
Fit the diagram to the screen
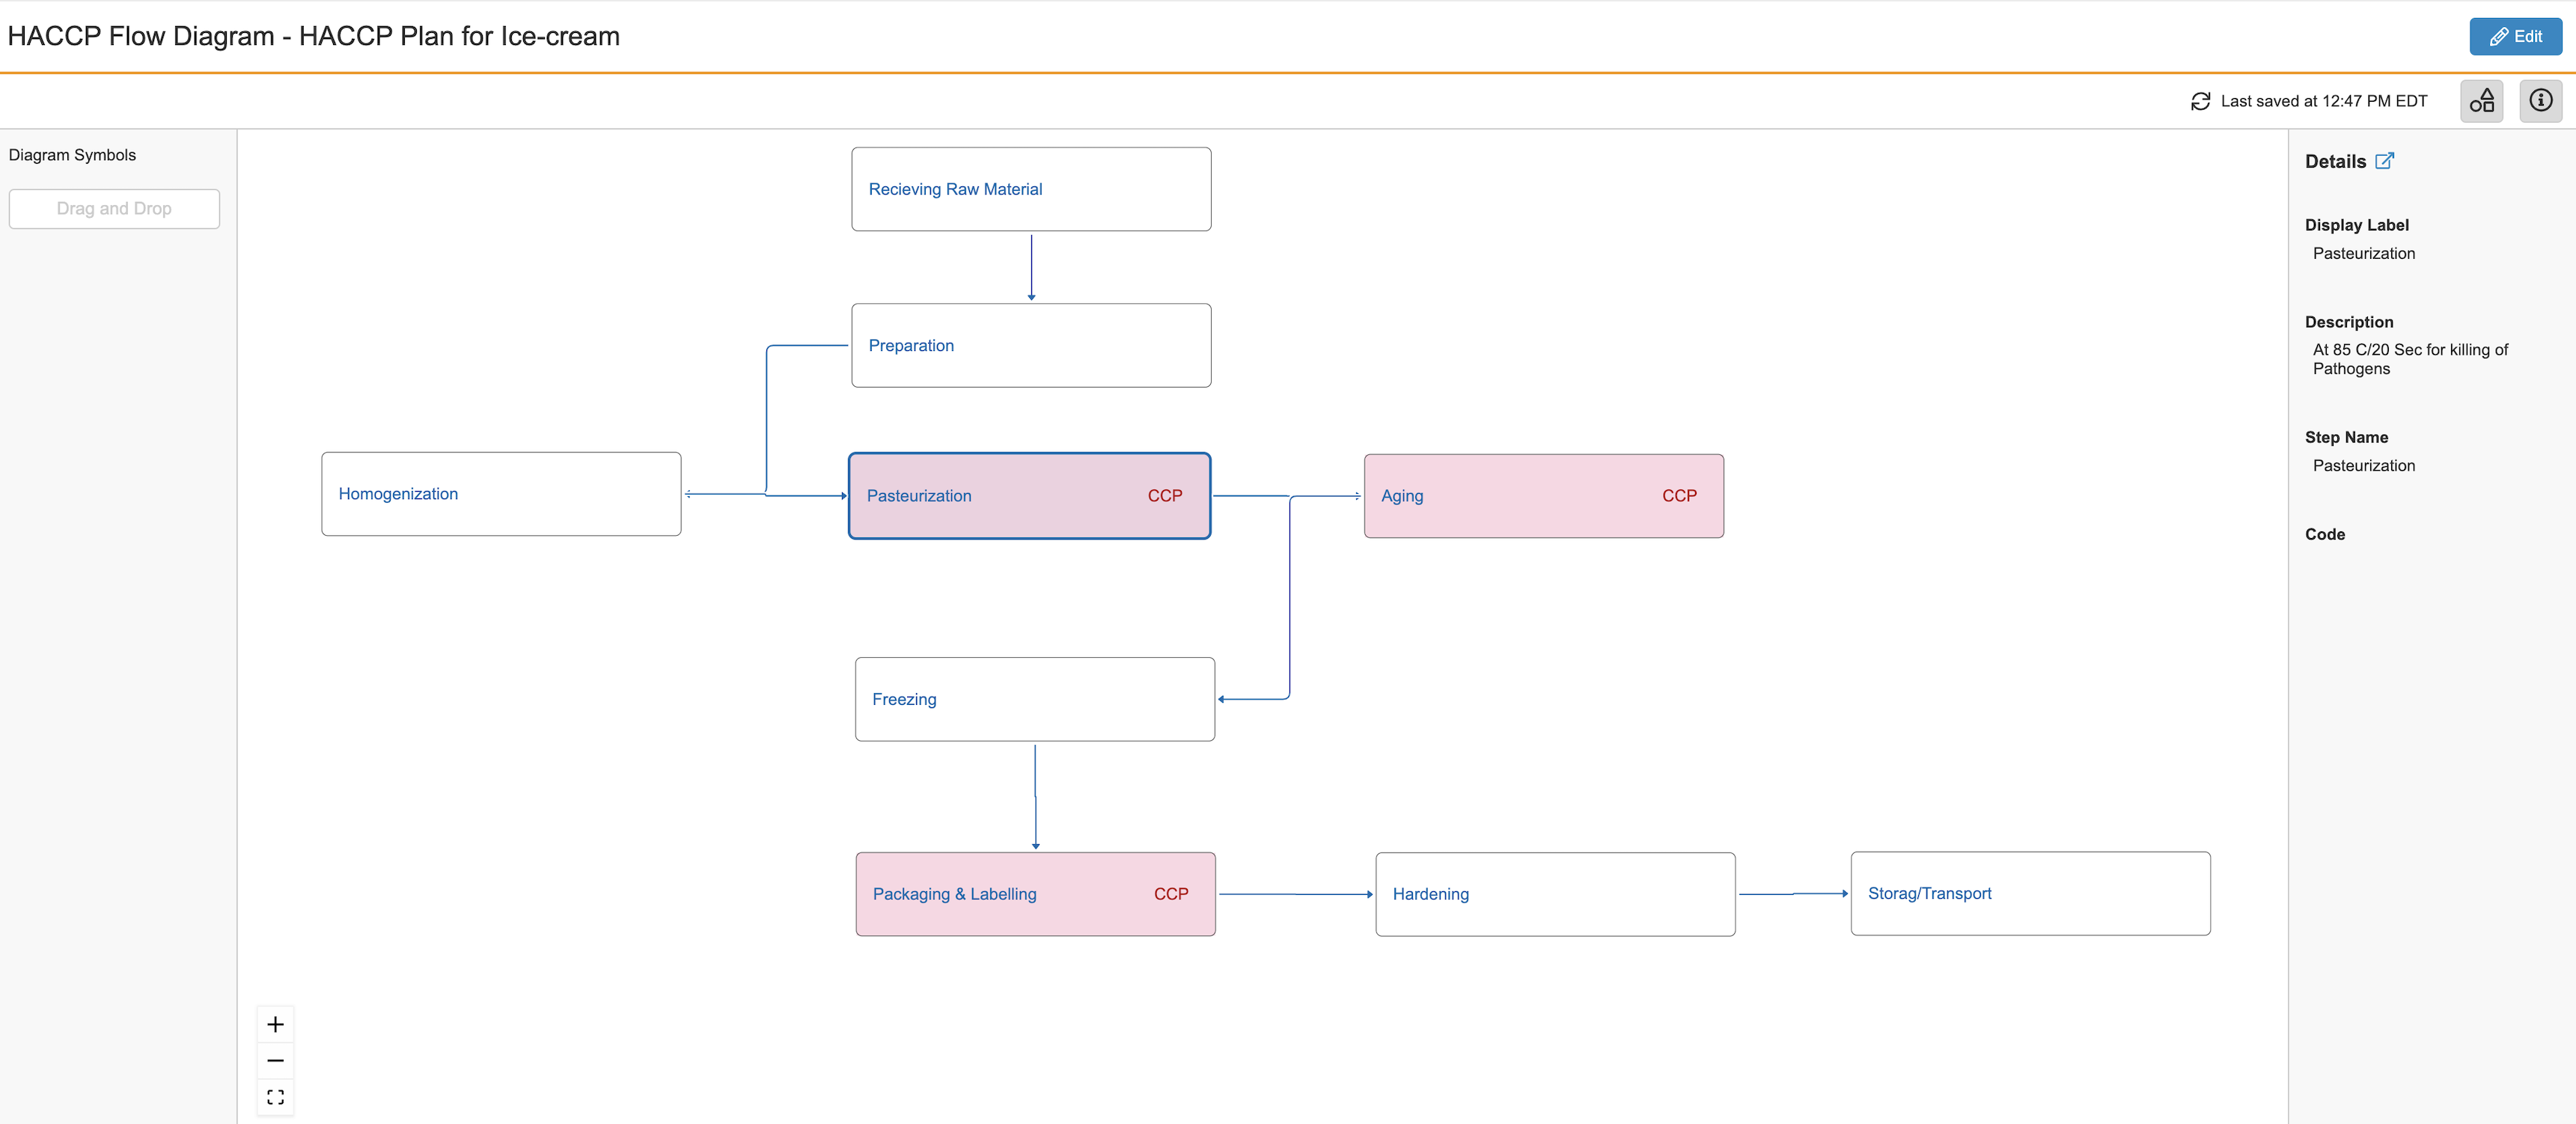click(275, 1097)
